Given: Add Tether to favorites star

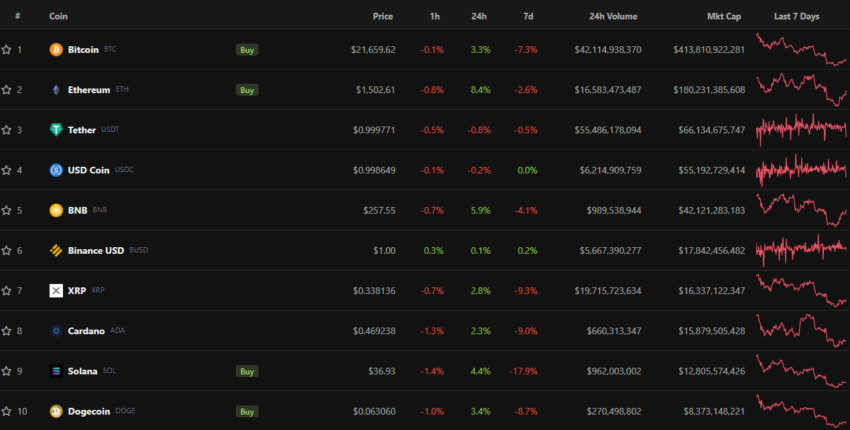Looking at the screenshot, I should coord(7,130).
